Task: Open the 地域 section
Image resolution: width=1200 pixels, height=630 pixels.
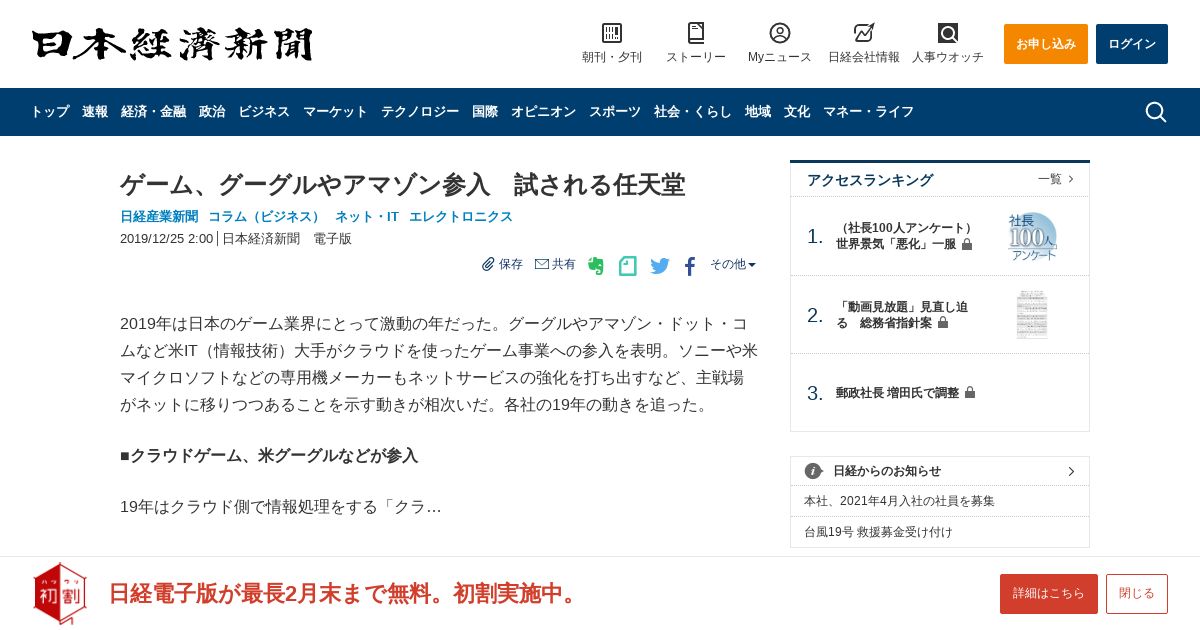Action: point(758,112)
